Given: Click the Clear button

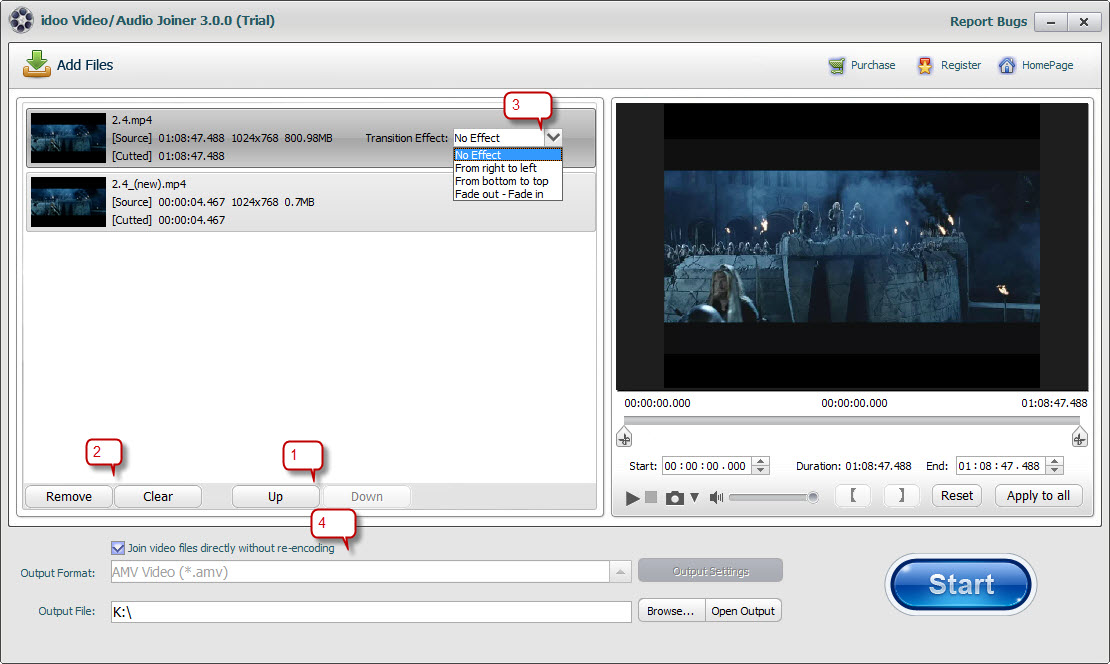Looking at the screenshot, I should tap(158, 497).
